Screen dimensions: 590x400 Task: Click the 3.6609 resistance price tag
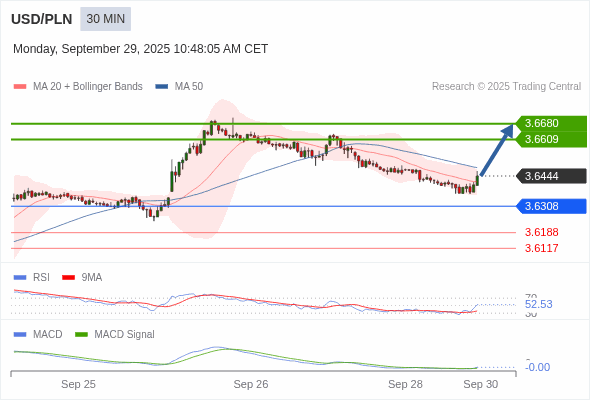(x=552, y=139)
